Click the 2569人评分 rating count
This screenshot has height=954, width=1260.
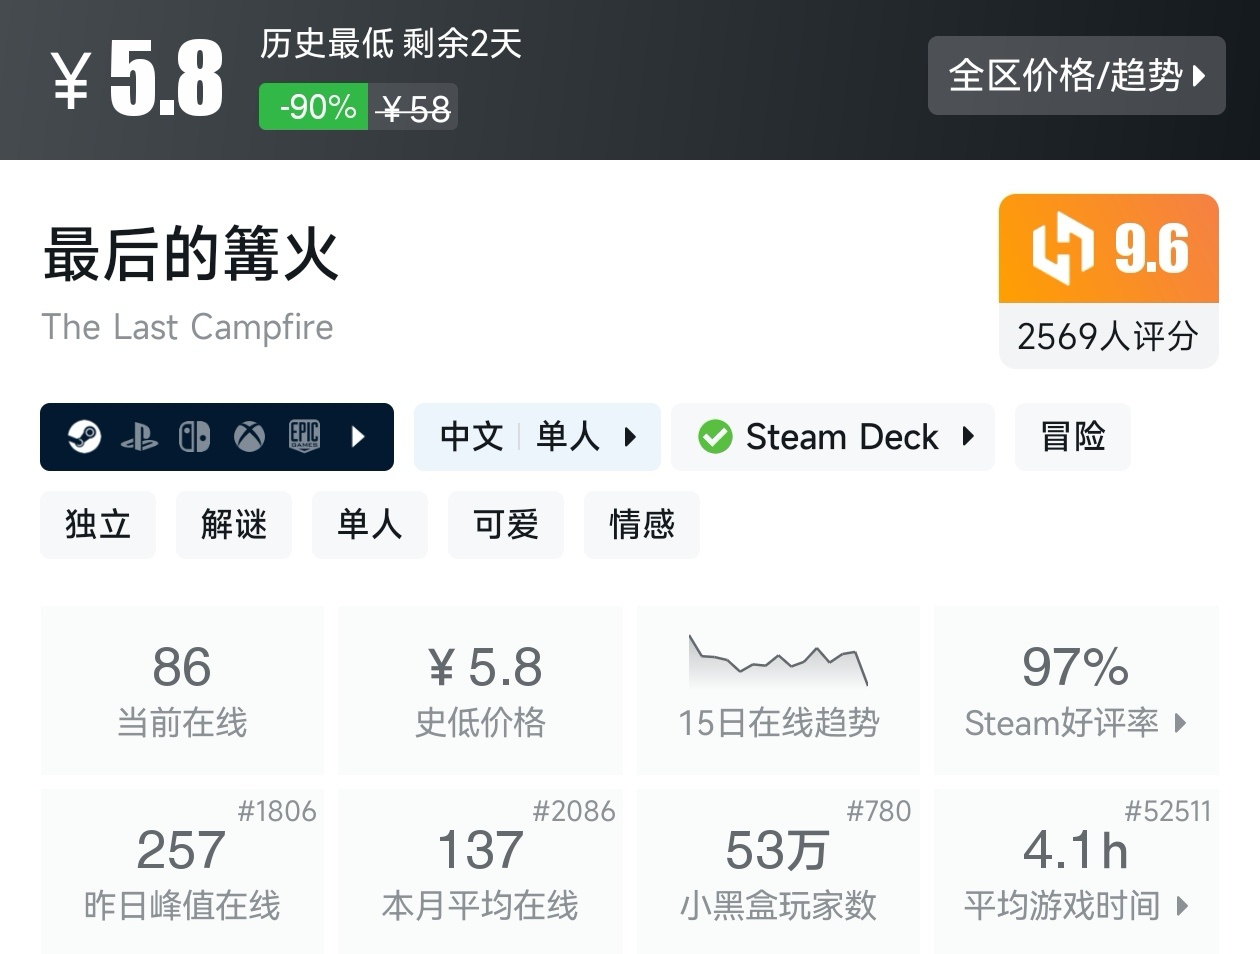pyautogui.click(x=1108, y=337)
